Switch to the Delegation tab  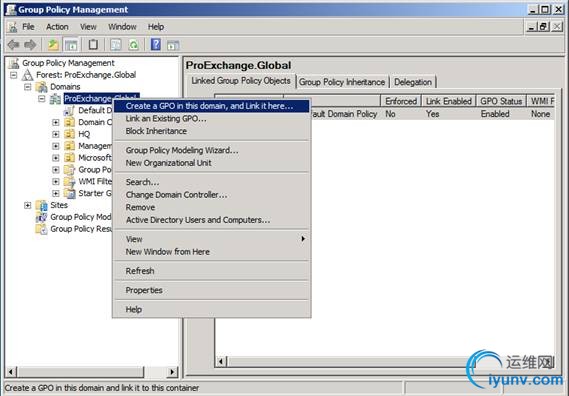(413, 82)
